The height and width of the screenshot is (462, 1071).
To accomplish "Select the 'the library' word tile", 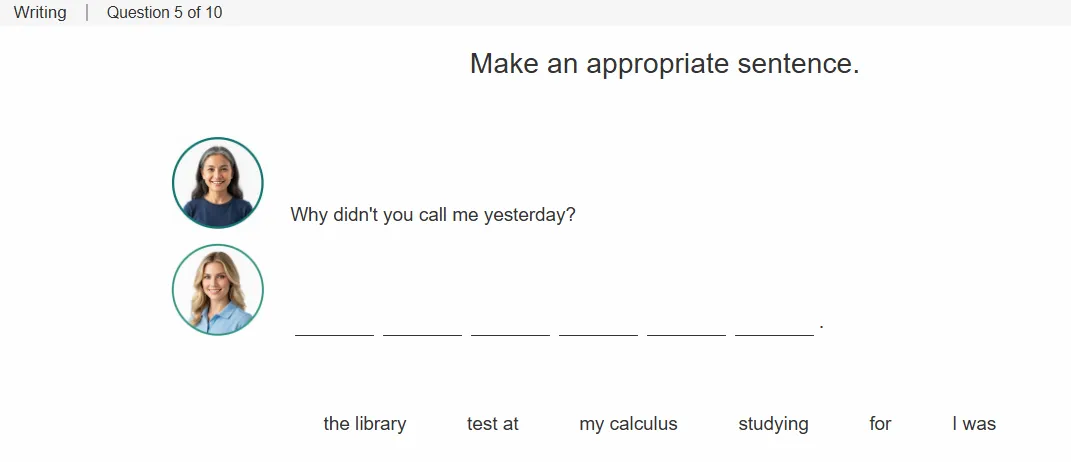I will tap(365, 424).
